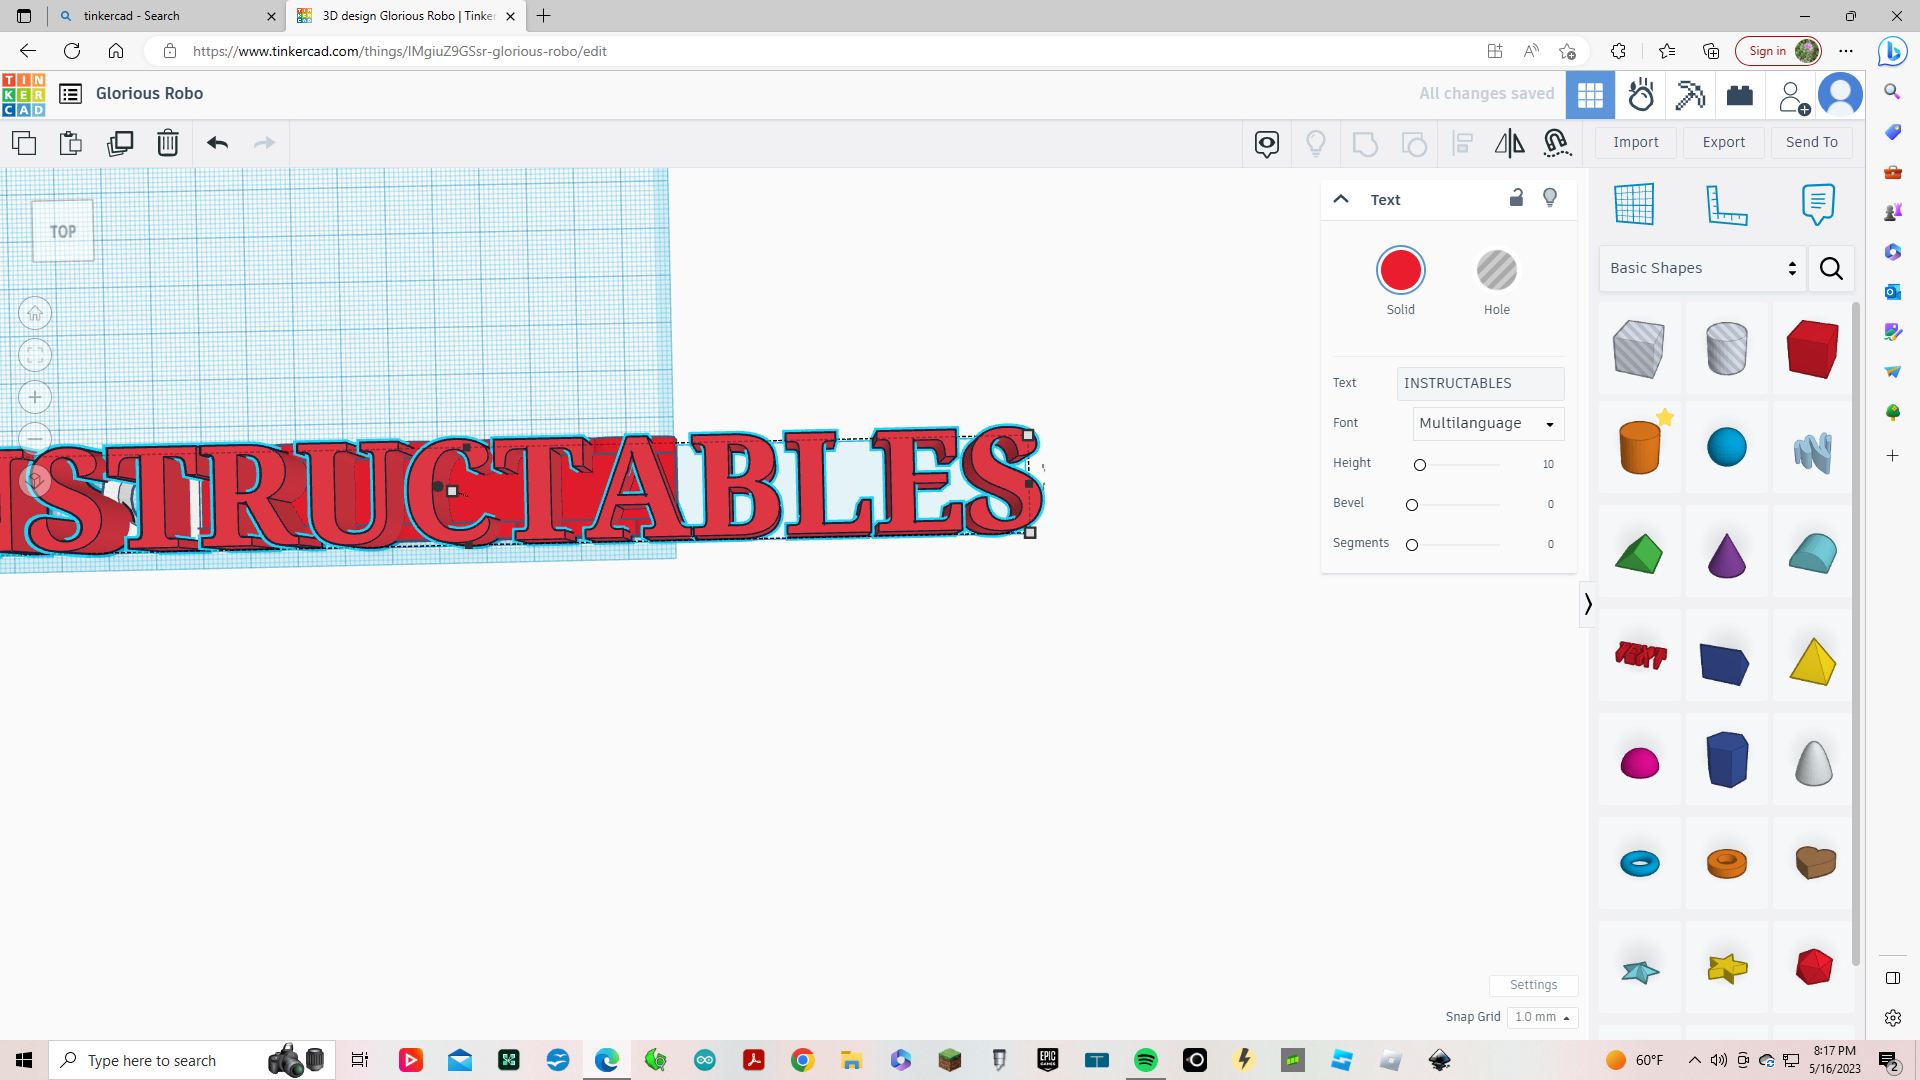Switch to Blocks view with pickaxe icon
Viewport: 1920px width, 1080px height.
point(1690,94)
